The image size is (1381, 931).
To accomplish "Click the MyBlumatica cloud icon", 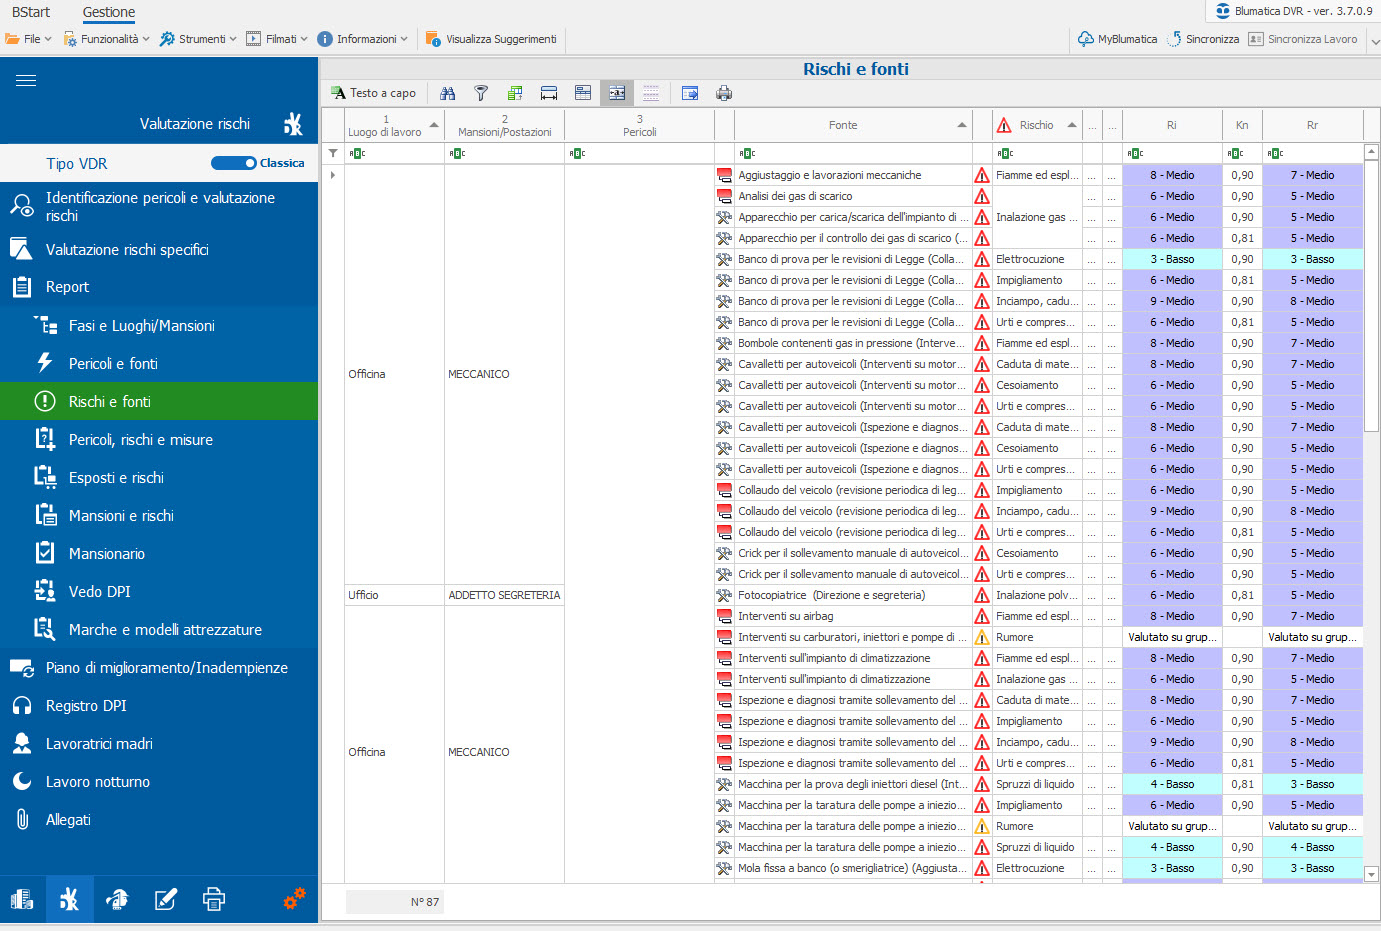I will click(x=1086, y=39).
